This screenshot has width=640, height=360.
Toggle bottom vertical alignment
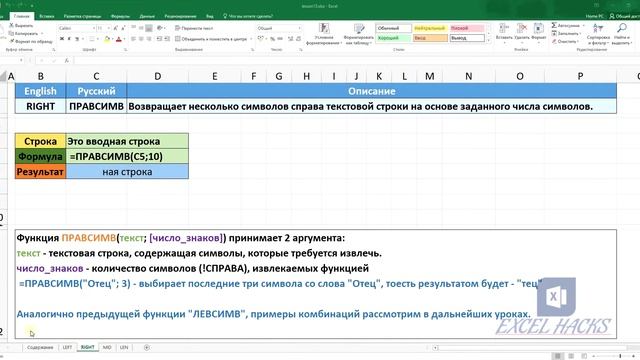[149, 28]
